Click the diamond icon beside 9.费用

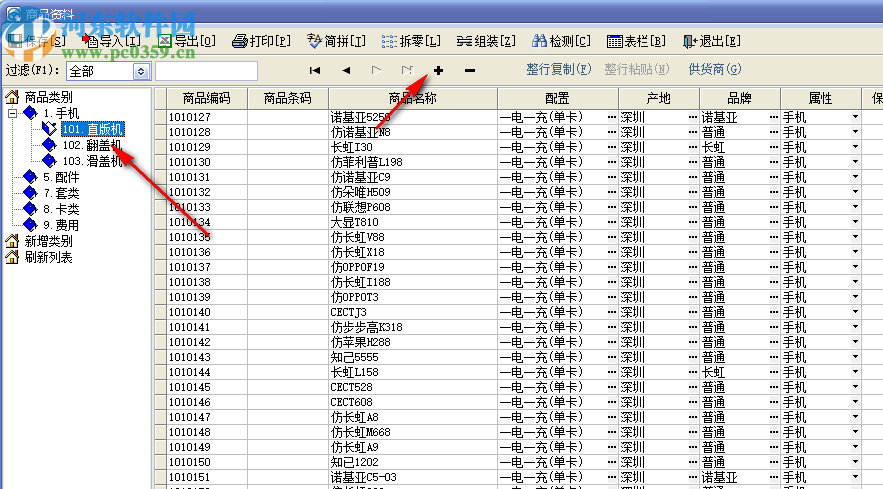point(30,226)
